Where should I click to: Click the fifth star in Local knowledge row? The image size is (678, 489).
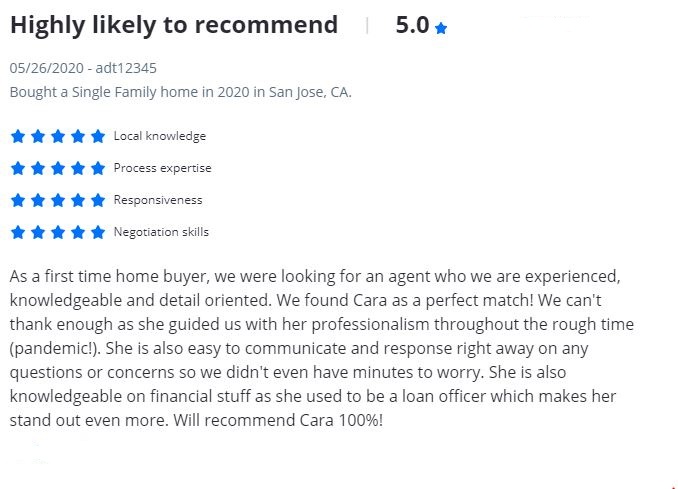coord(97,136)
